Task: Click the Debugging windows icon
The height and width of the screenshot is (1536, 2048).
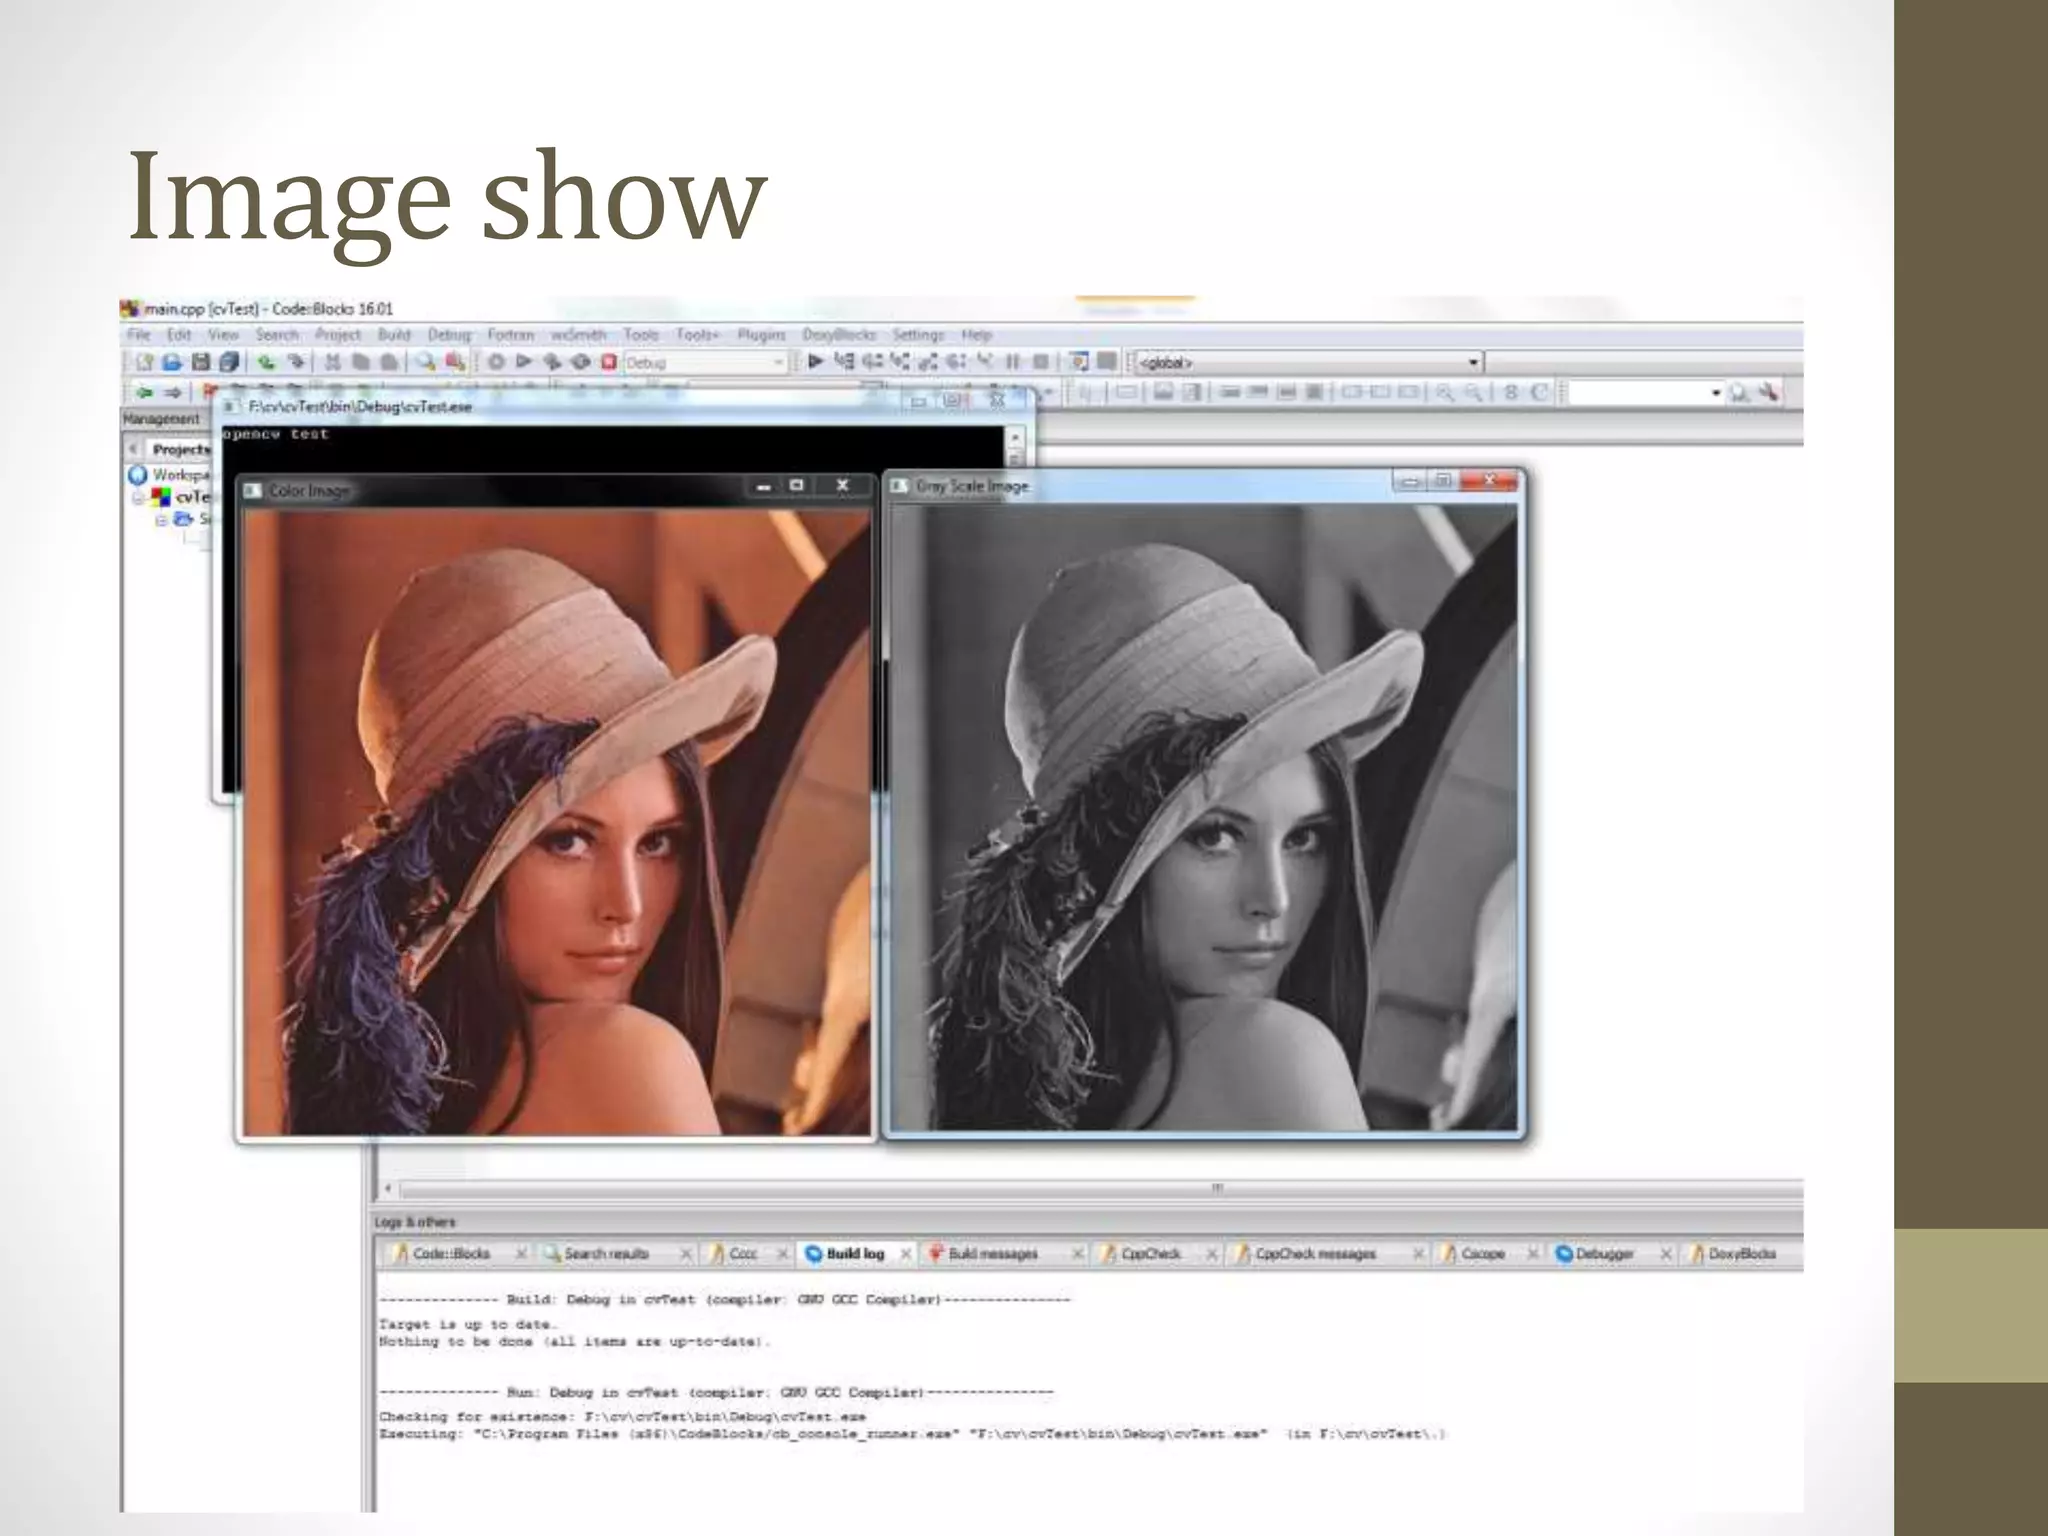Action: pos(1079,361)
